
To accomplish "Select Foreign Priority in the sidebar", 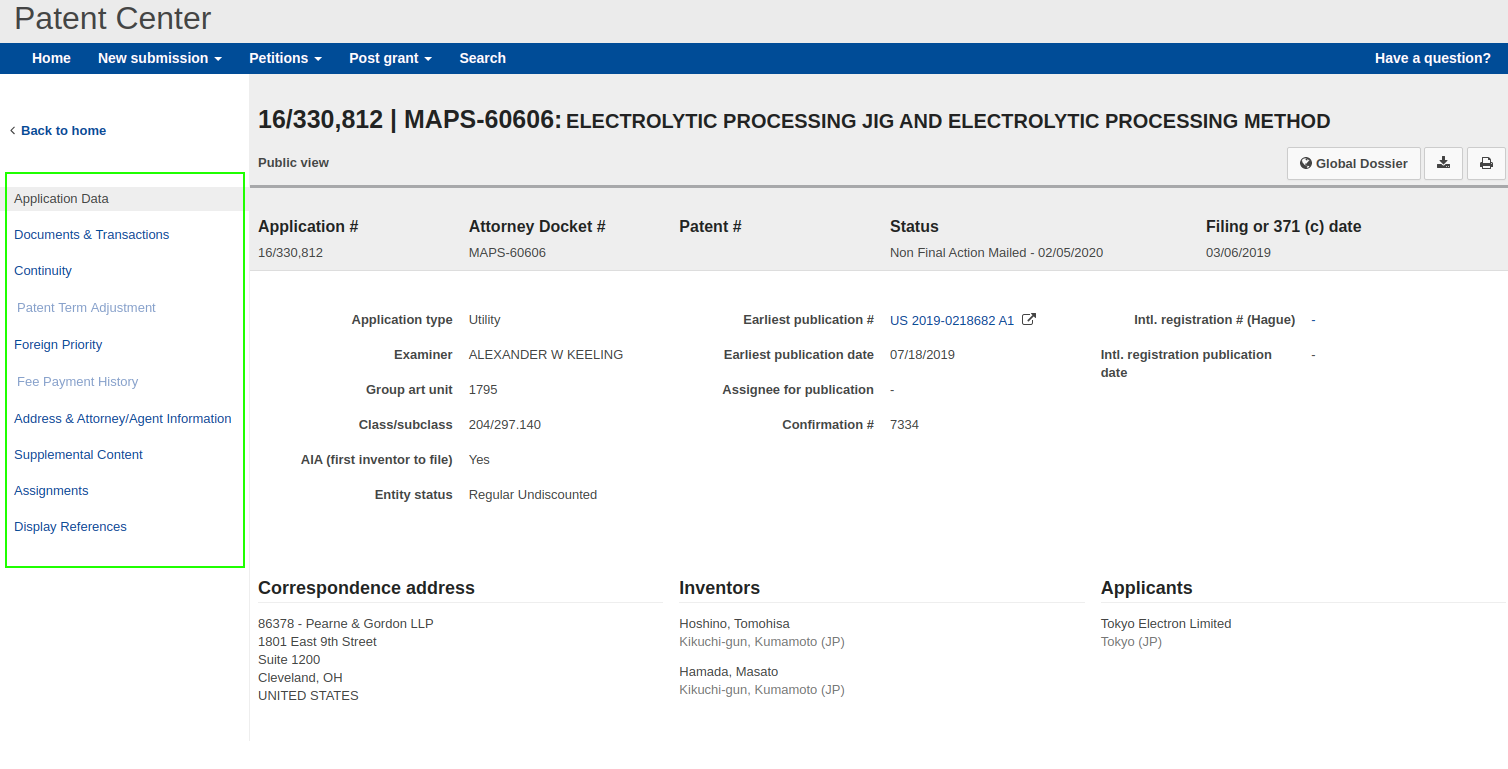I will point(58,344).
